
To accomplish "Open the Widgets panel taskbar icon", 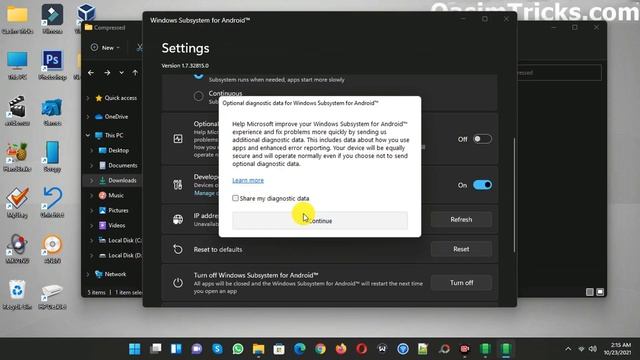I will tap(176, 349).
